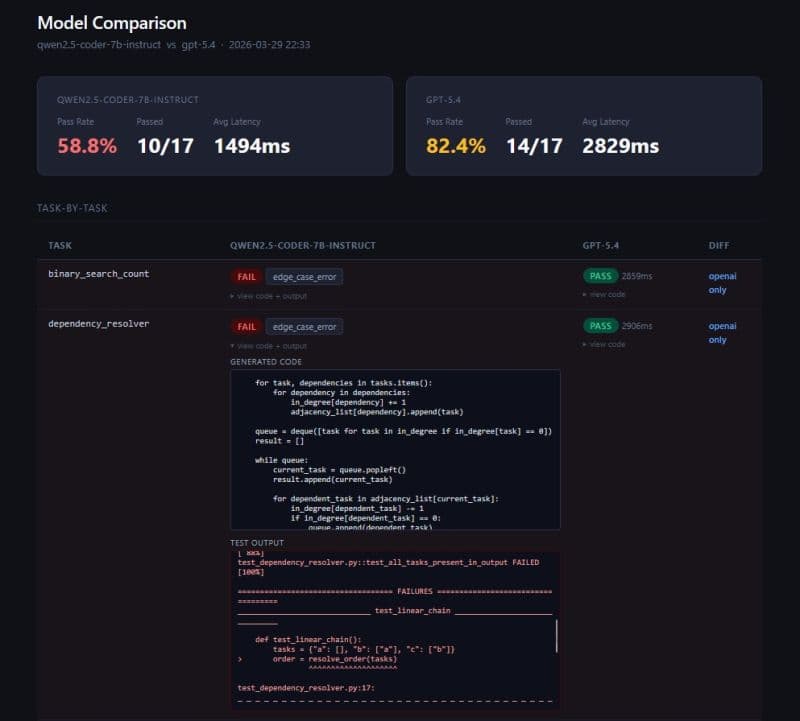Click the TASK-BY-TASK section header
This screenshot has height=721, width=800.
[73, 208]
